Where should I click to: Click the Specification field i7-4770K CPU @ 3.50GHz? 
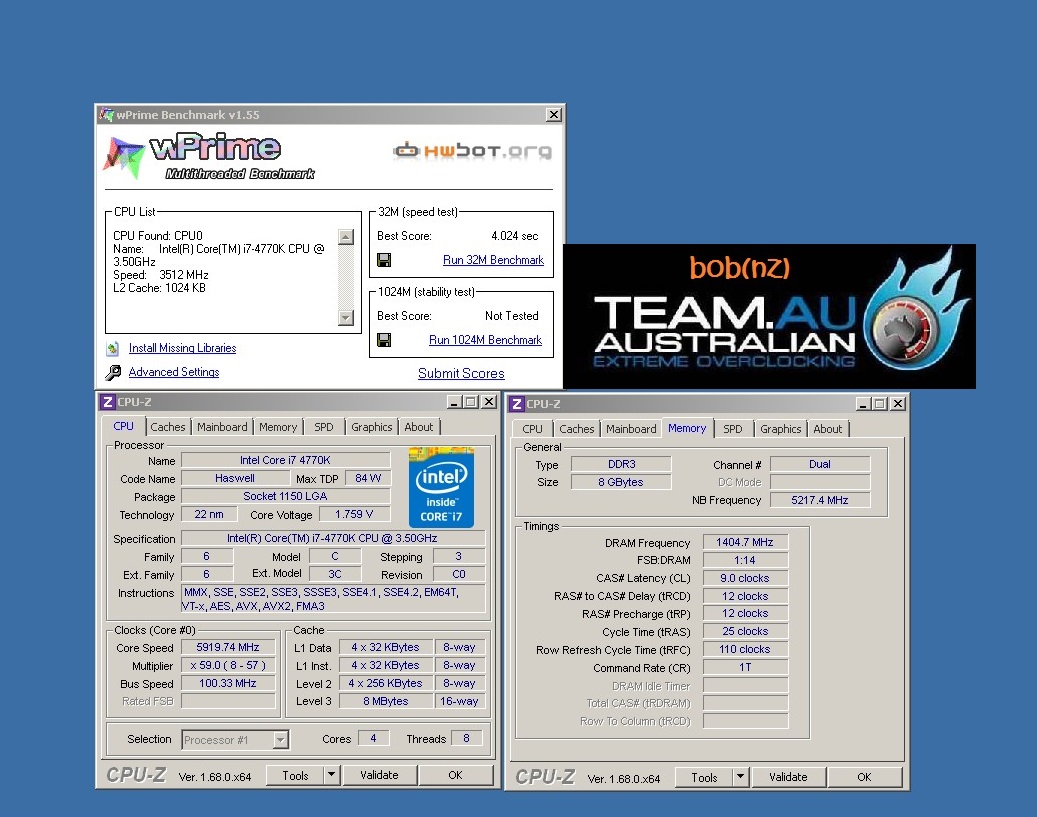pyautogui.click(x=332, y=538)
